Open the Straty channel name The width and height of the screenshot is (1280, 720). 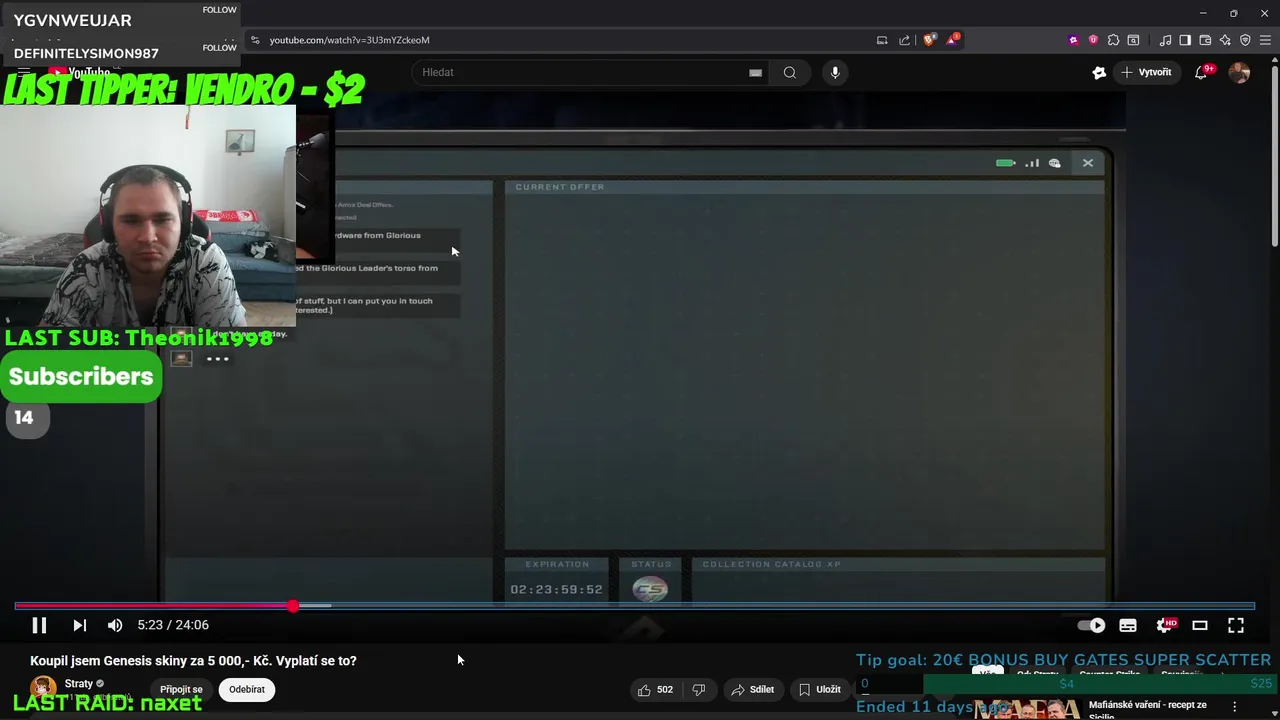79,684
